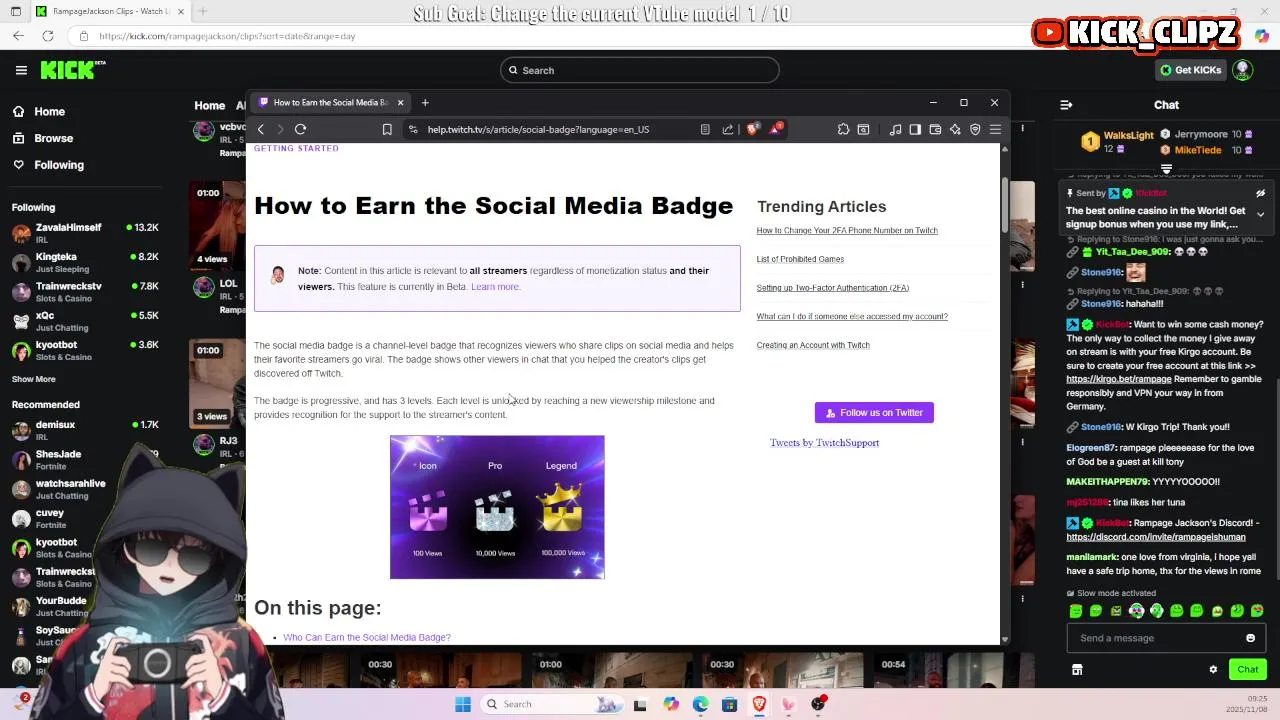Click Get KICKs button
The image size is (1280, 720).
[x=1190, y=70]
